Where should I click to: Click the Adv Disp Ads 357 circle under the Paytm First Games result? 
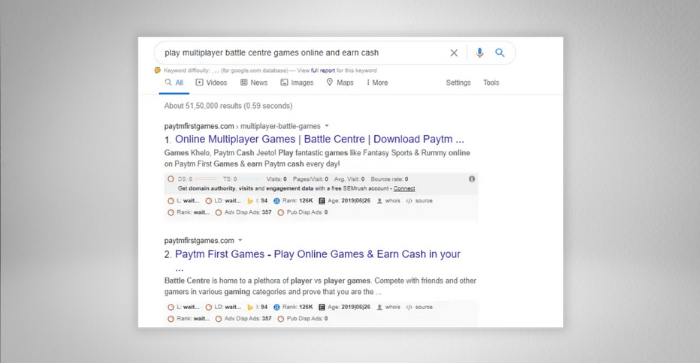218,319
